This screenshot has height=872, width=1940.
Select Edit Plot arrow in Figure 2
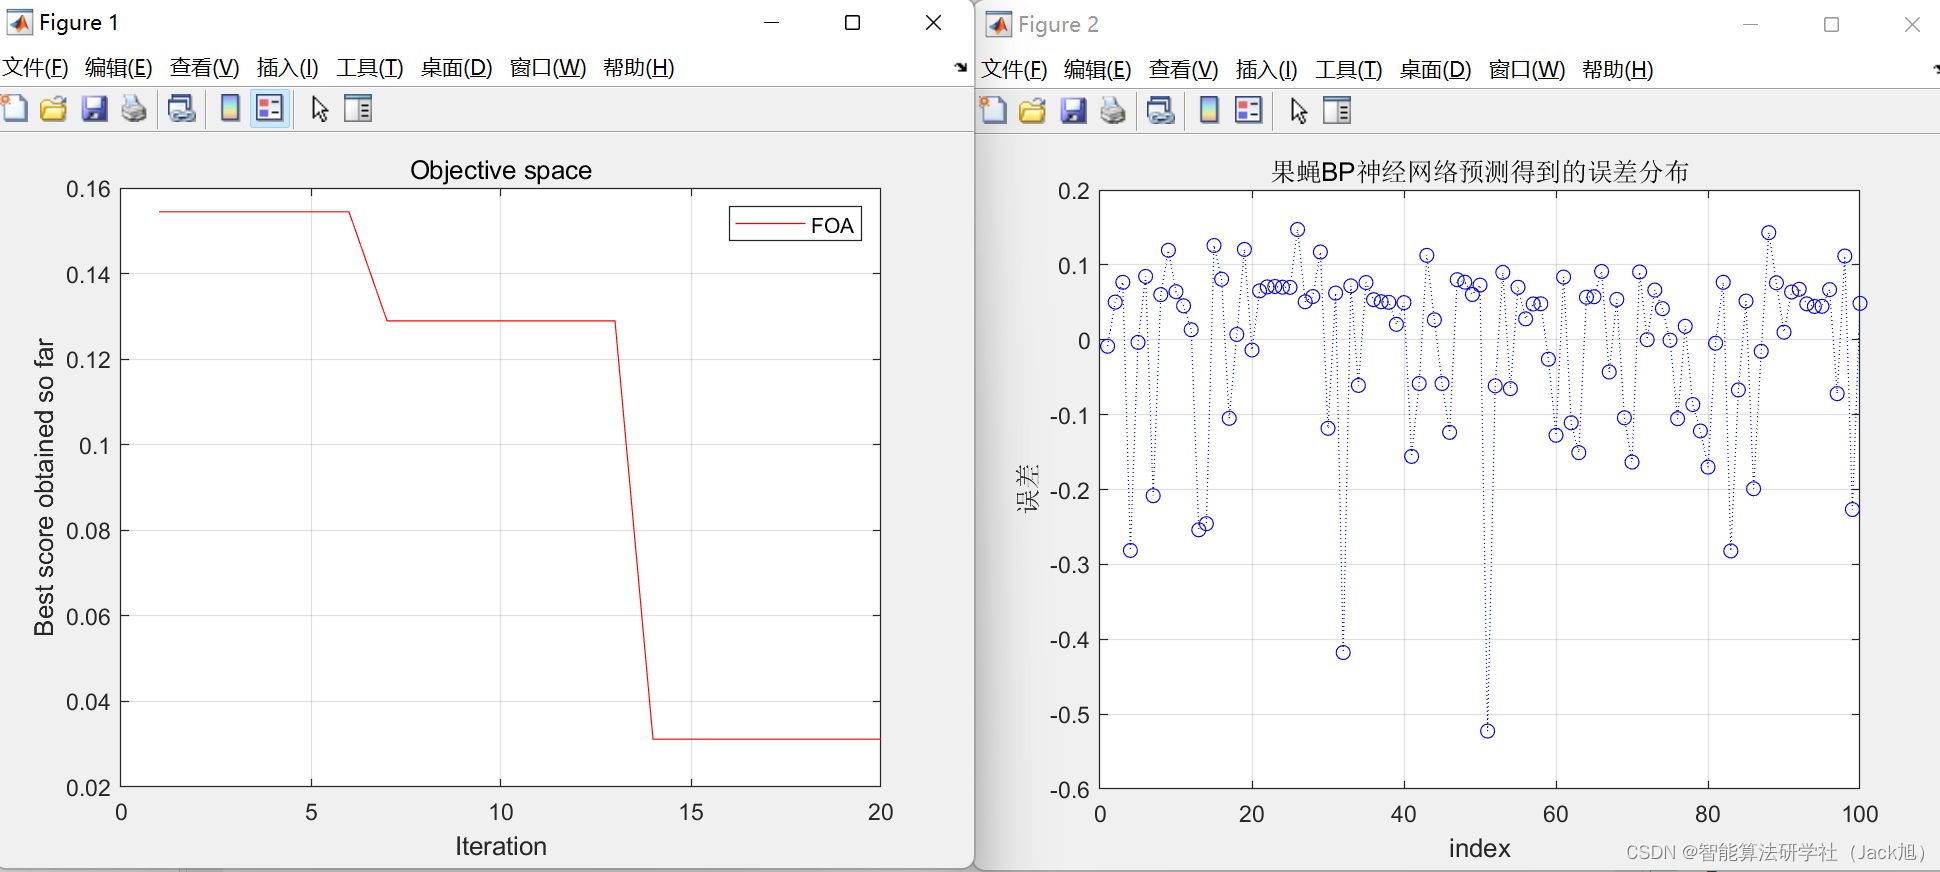[1299, 110]
